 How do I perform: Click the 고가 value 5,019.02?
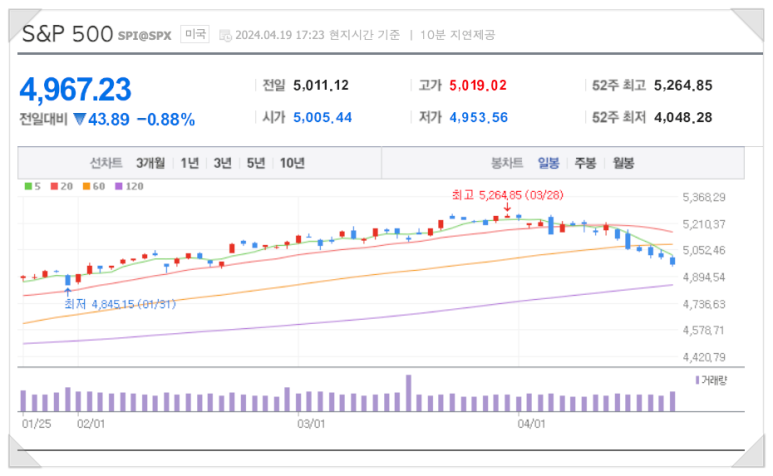[478, 86]
